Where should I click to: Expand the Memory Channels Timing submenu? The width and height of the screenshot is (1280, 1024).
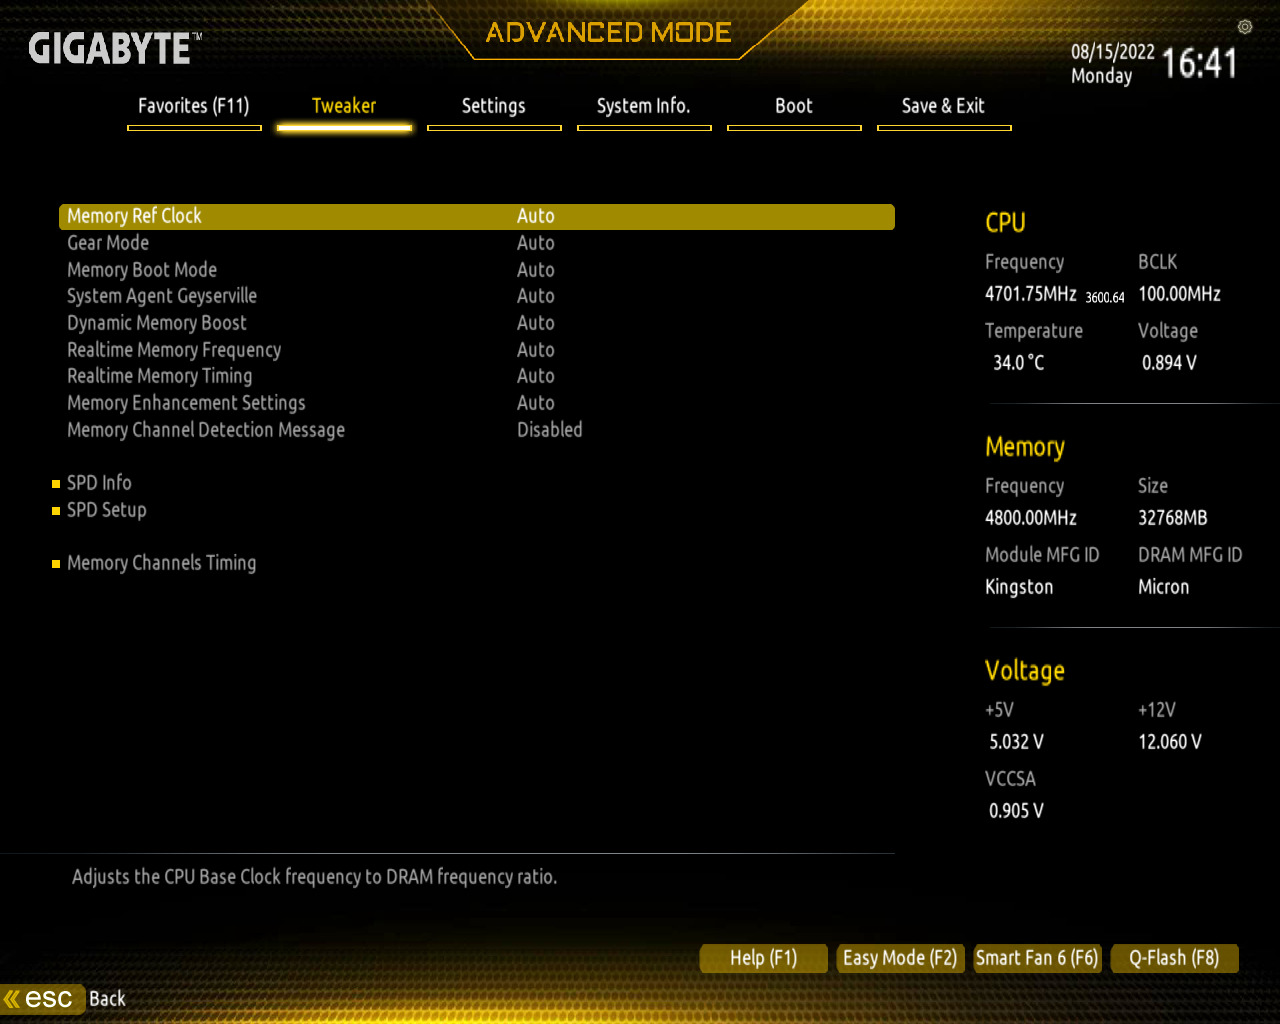point(161,563)
